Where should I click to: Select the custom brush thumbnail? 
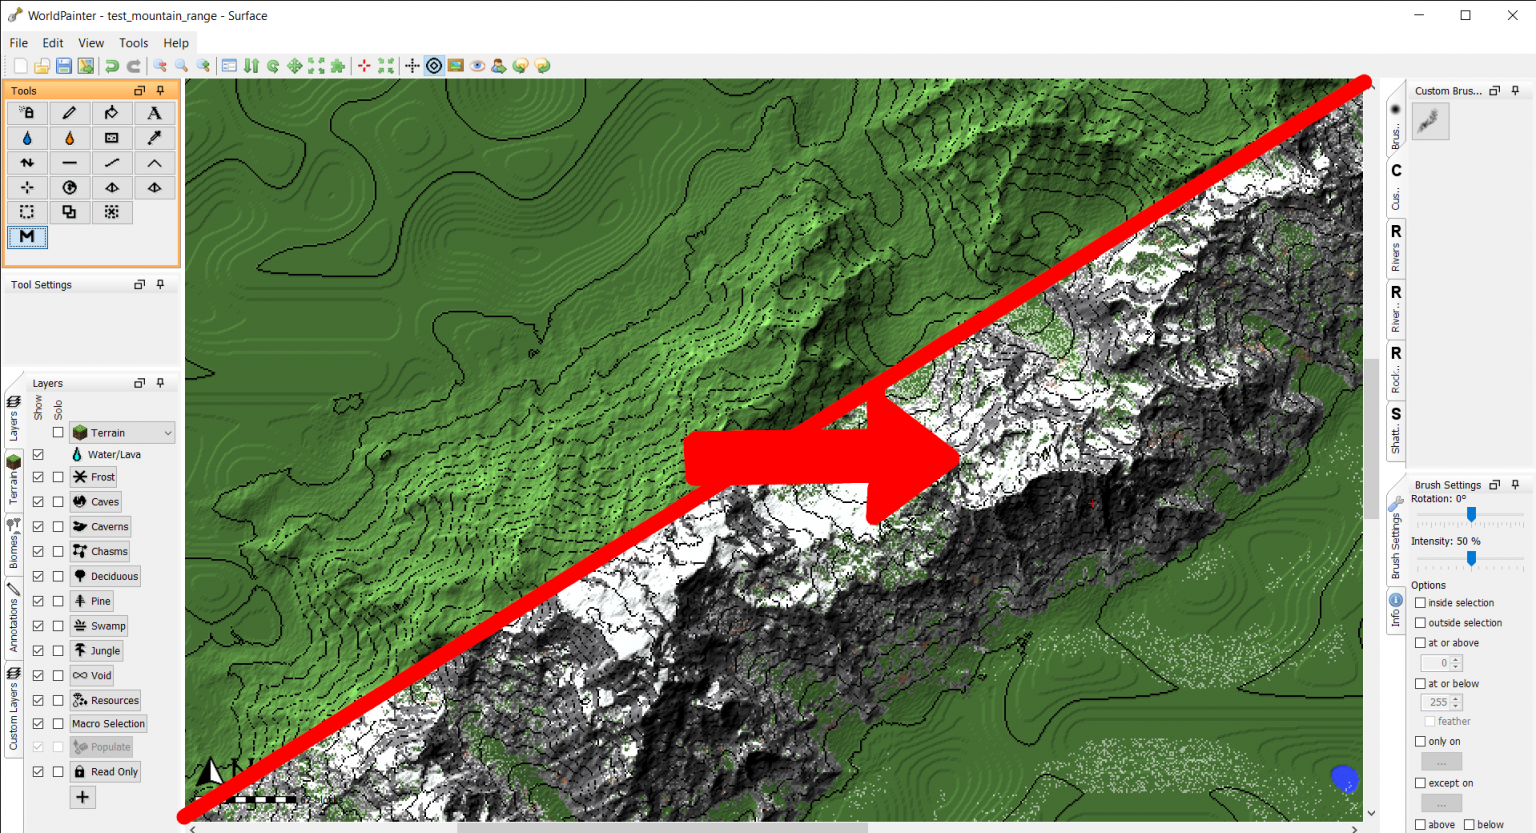coord(1430,120)
